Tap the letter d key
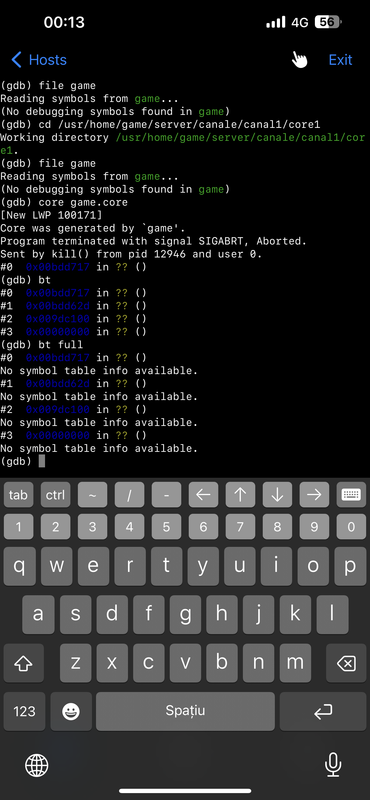Image resolution: width=370 pixels, height=800 pixels. tap(112, 614)
